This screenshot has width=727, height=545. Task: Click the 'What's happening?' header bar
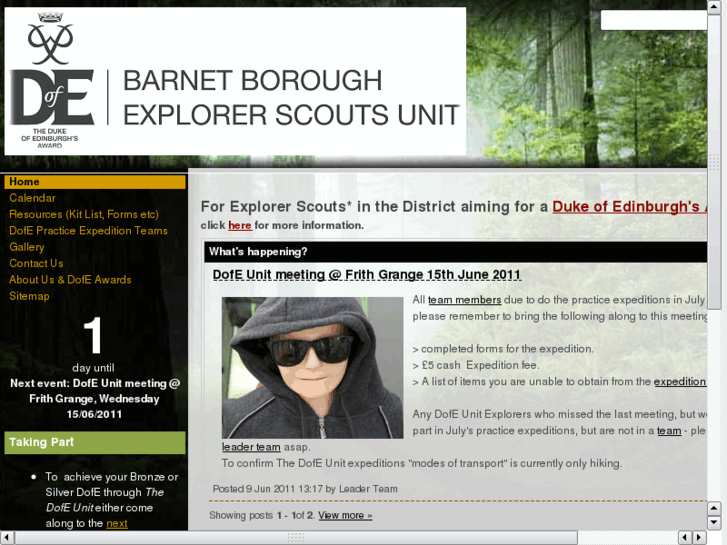tap(455, 252)
